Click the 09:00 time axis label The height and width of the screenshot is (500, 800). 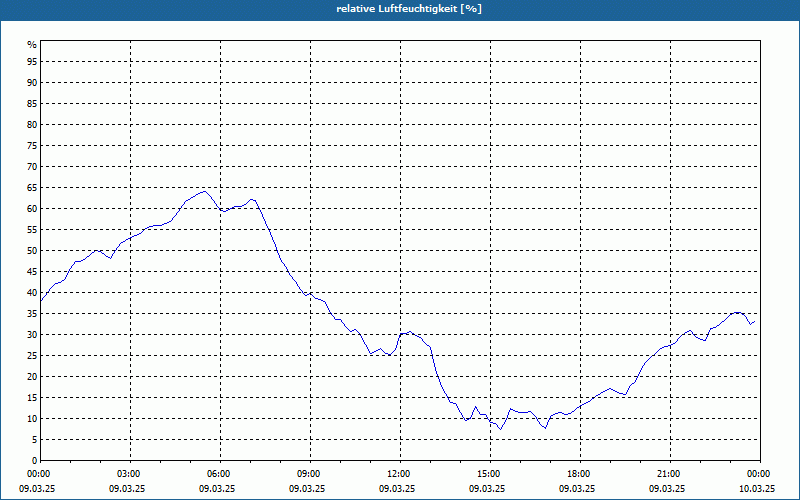click(x=310, y=474)
